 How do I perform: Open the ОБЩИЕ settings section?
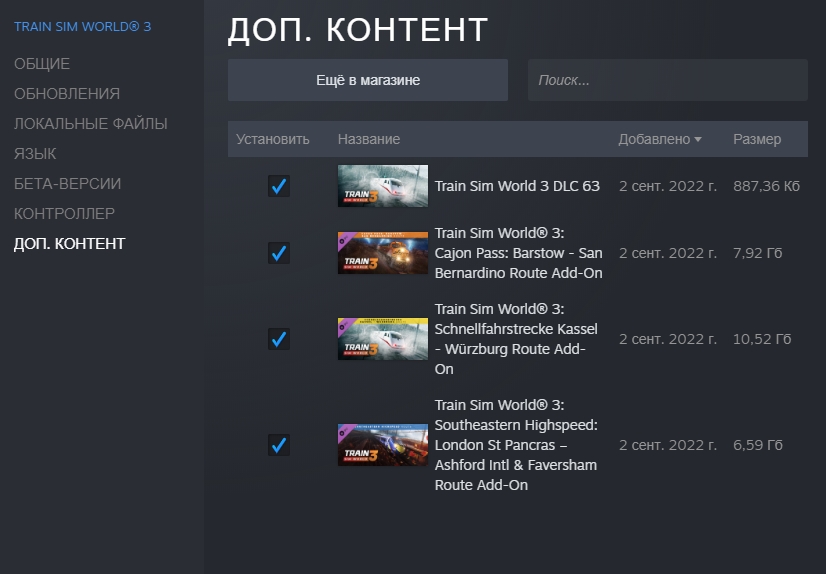point(42,64)
